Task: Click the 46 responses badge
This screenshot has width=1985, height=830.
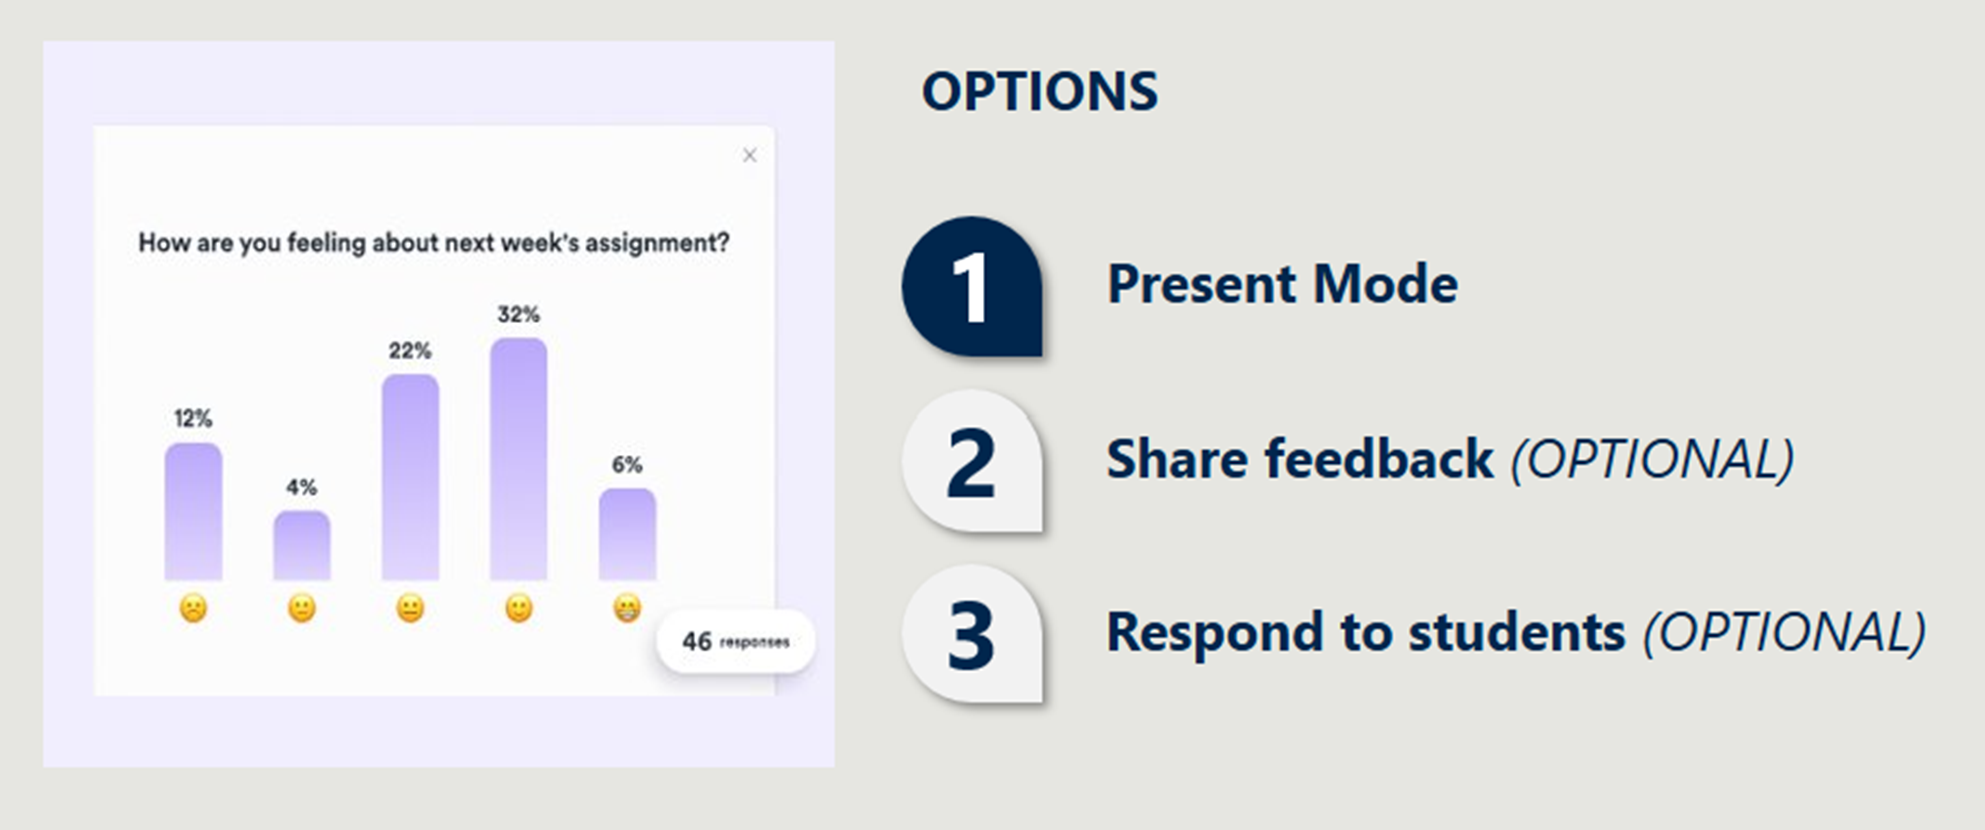Action: [735, 641]
